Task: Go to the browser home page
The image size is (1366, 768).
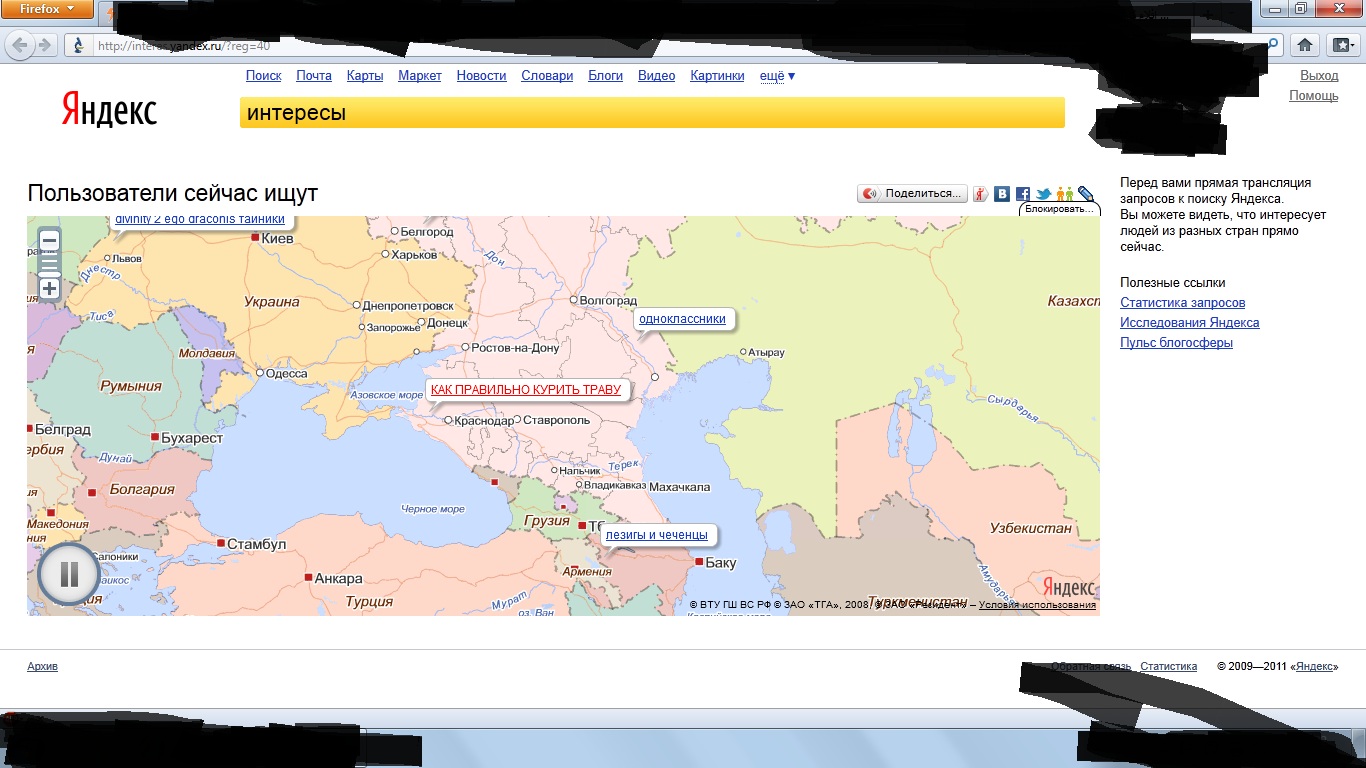Action: point(1304,45)
